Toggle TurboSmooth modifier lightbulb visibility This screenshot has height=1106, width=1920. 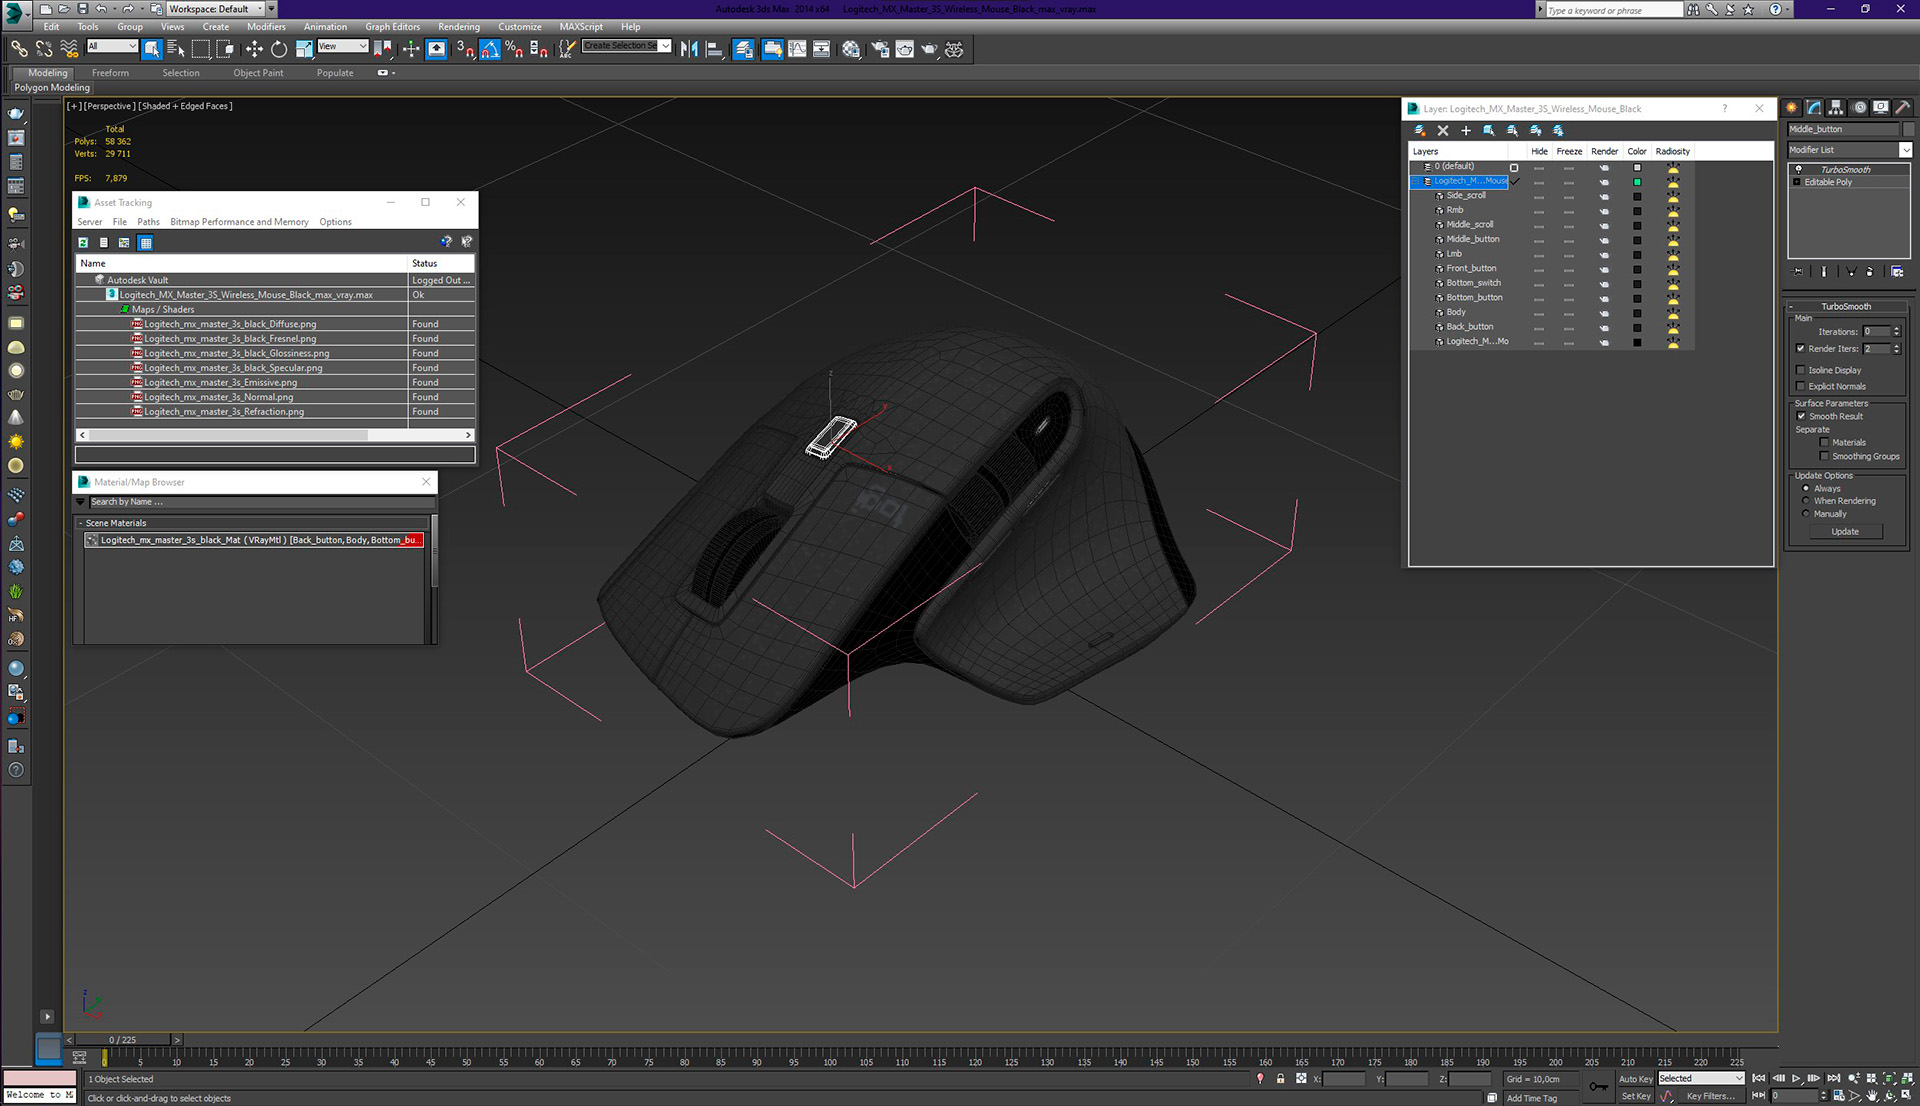(1798, 169)
